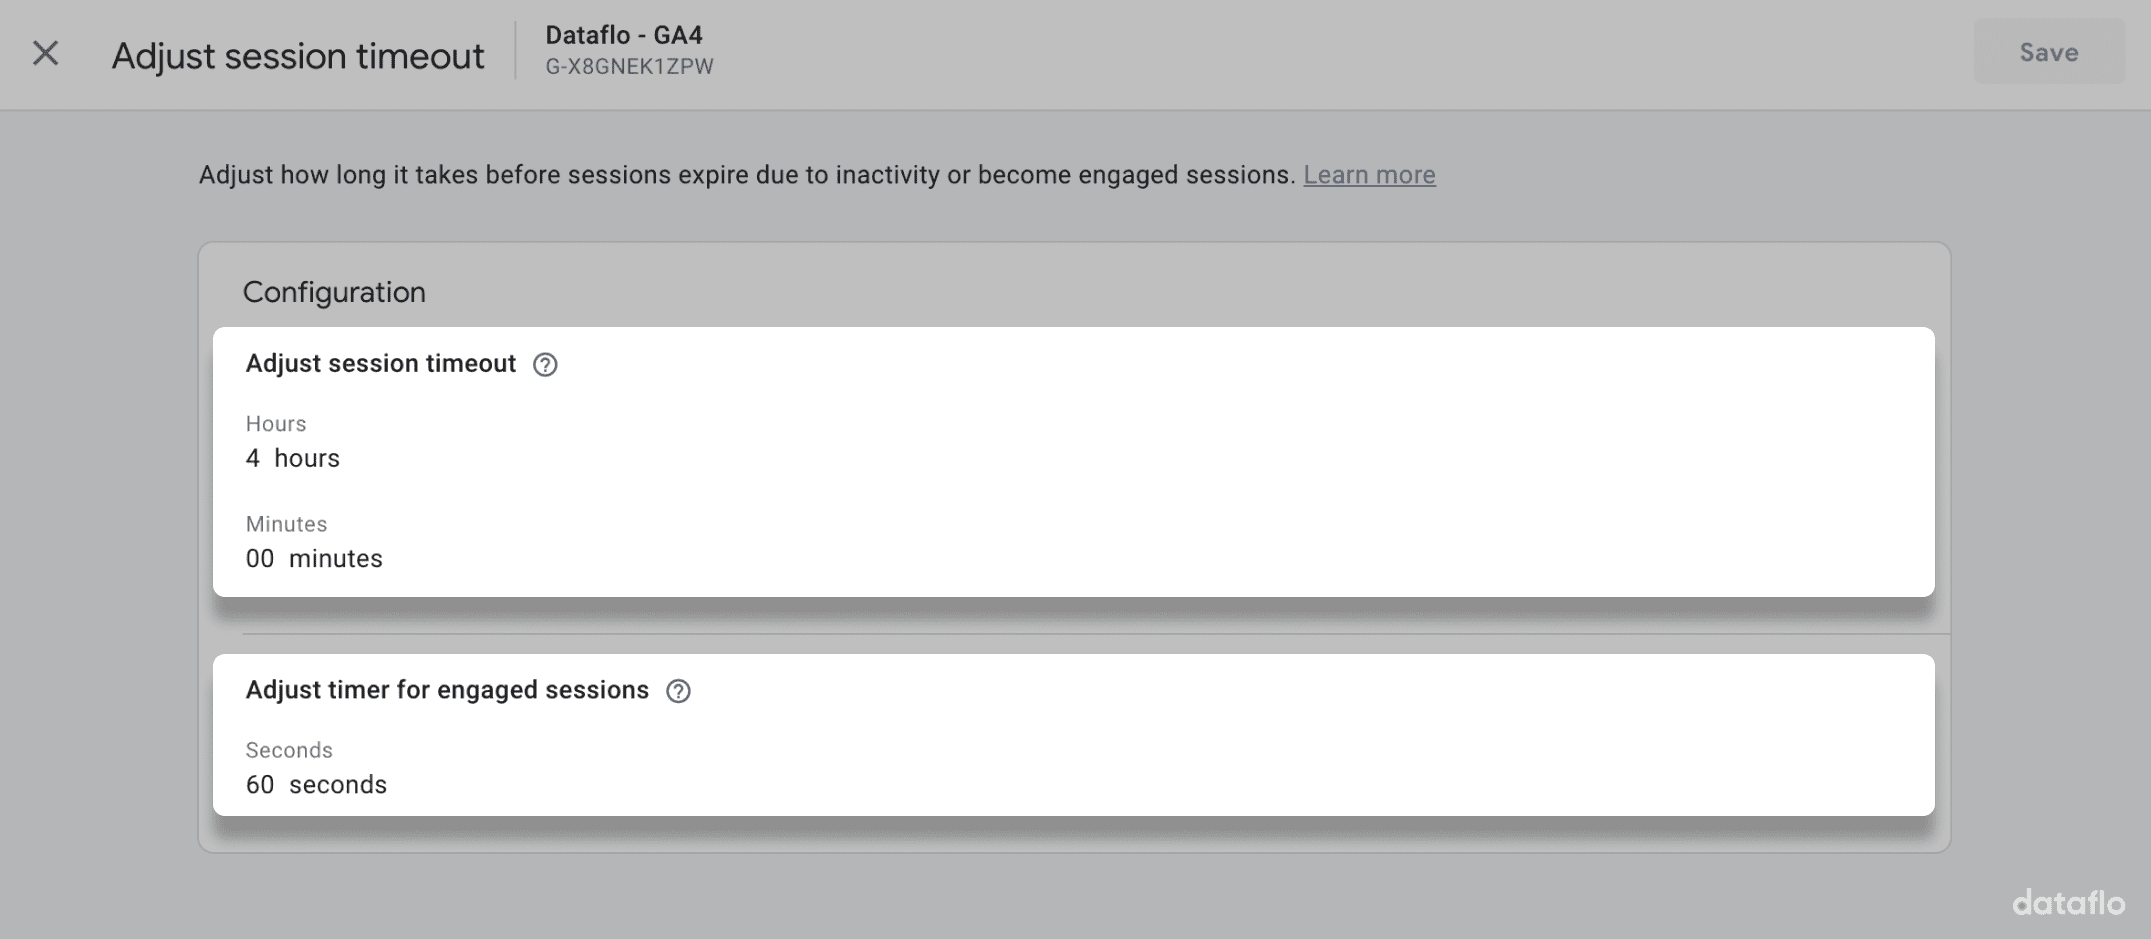Open the Seconds selector showing 60 seconds
Image resolution: width=2151 pixels, height=940 pixels.
click(x=316, y=784)
